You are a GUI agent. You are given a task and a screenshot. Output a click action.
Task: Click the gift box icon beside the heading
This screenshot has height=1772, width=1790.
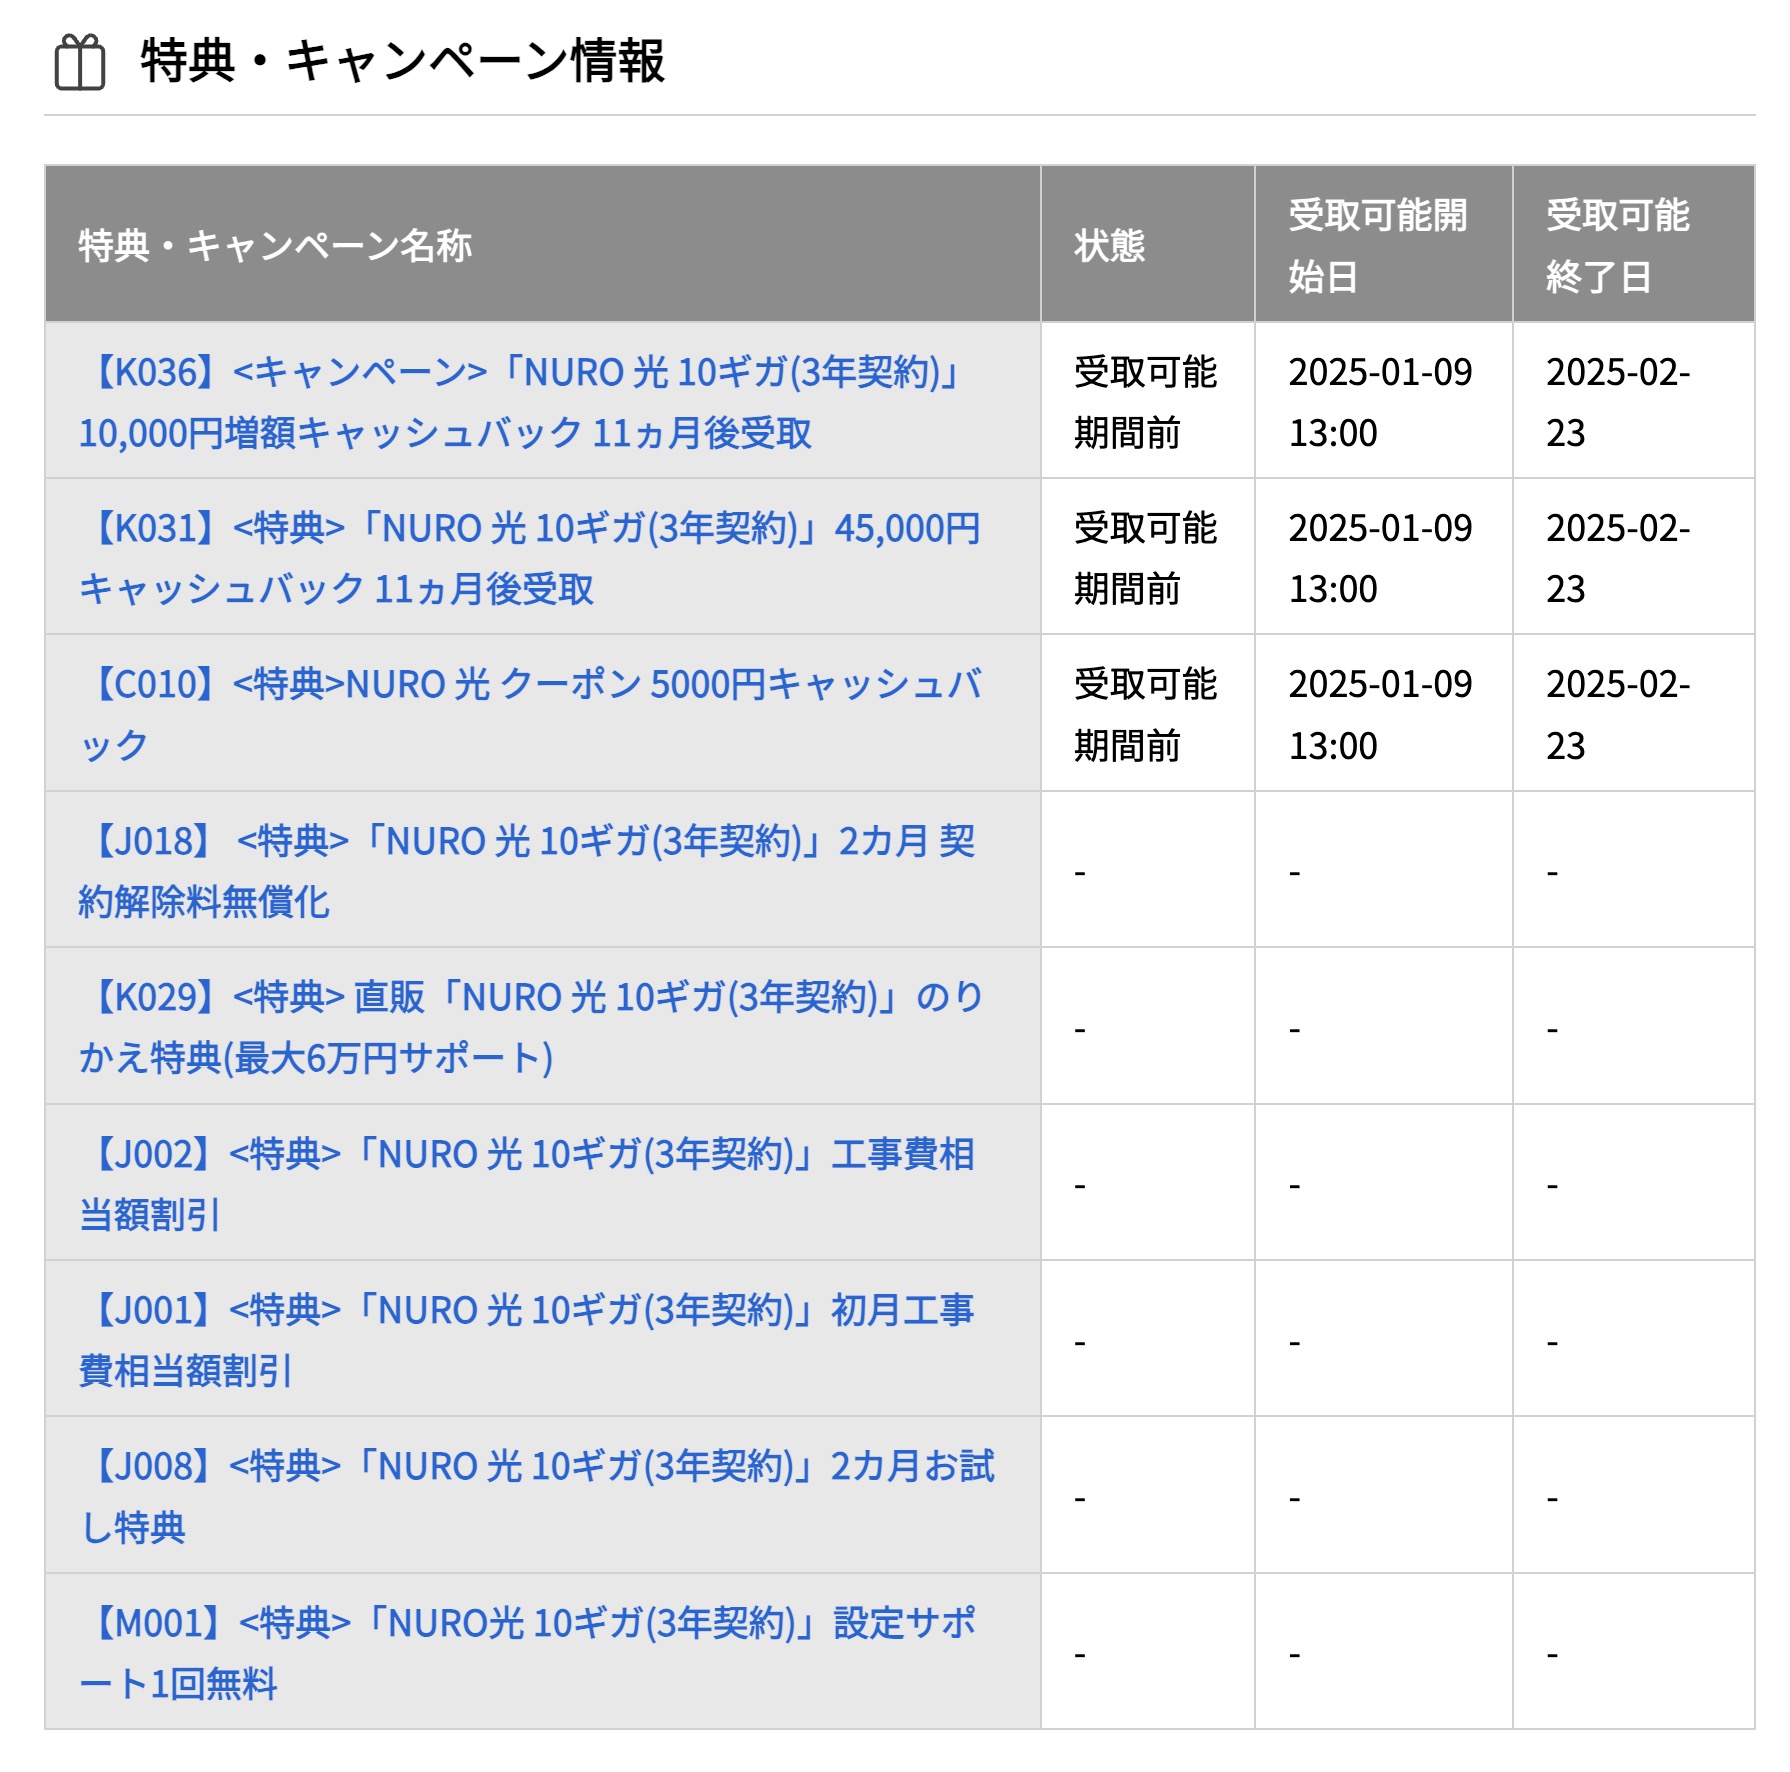80,62
